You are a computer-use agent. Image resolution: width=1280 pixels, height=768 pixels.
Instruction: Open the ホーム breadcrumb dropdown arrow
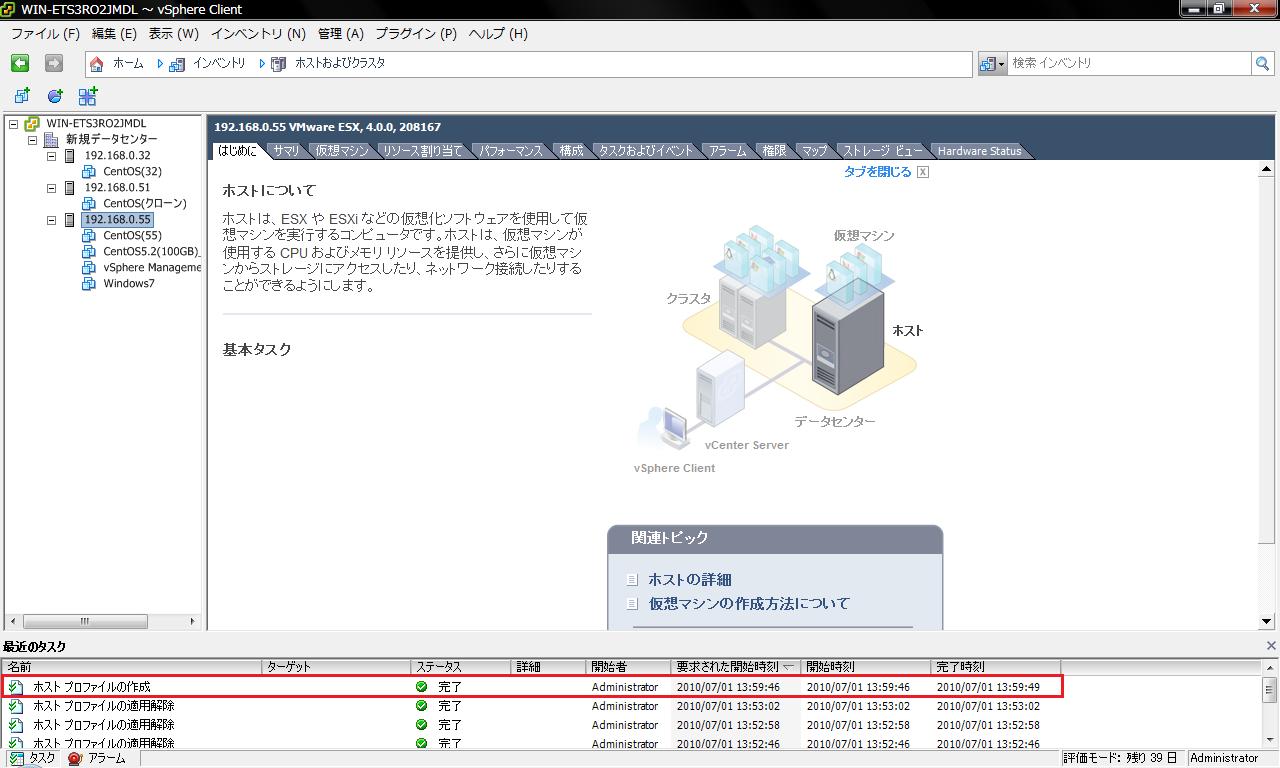pyautogui.click(x=159, y=63)
